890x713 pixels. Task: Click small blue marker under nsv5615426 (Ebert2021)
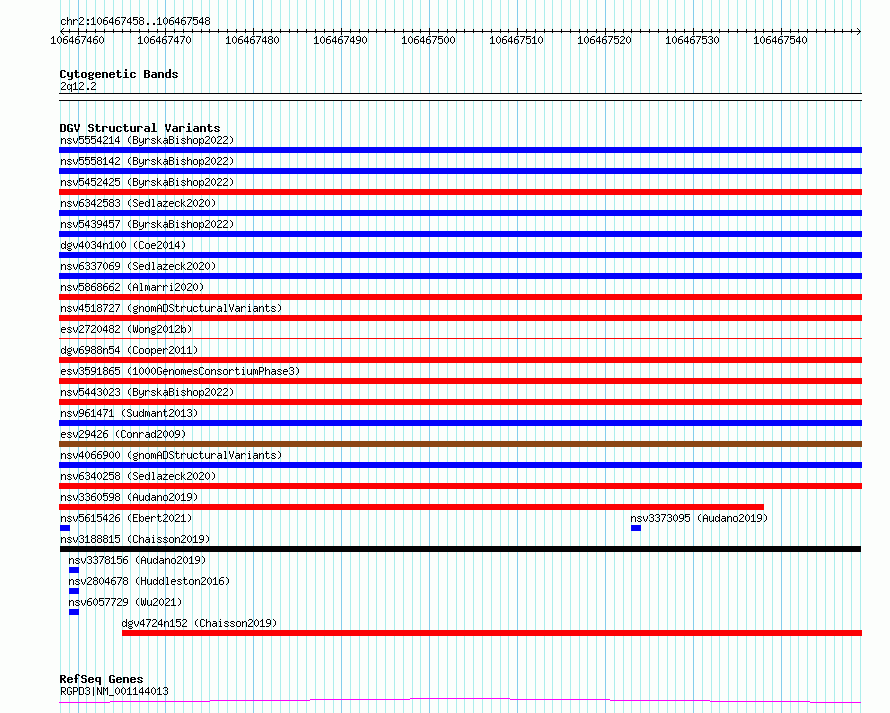pos(65,528)
